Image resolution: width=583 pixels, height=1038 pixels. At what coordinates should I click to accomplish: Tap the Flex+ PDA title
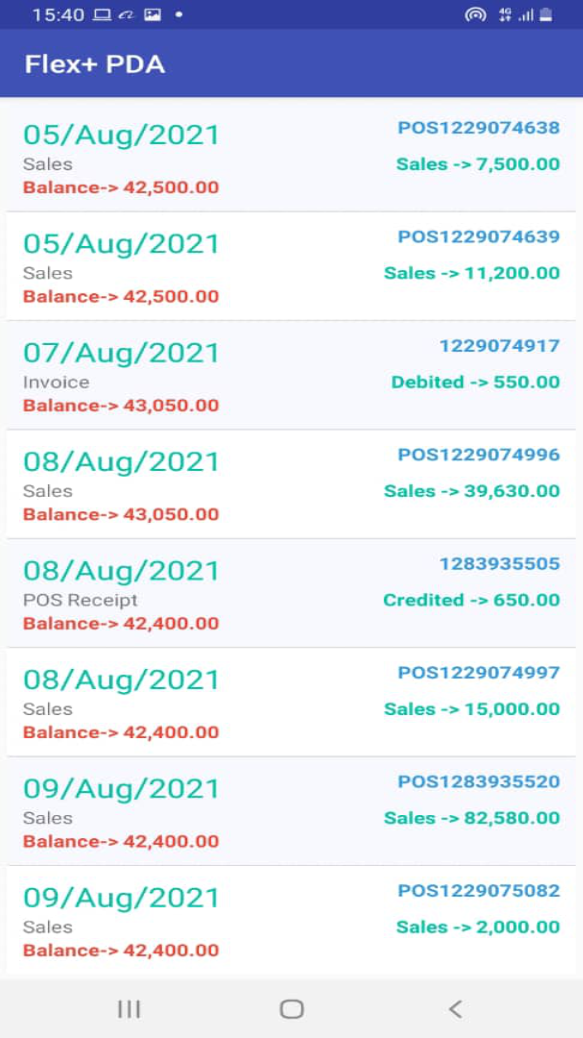tap(95, 64)
